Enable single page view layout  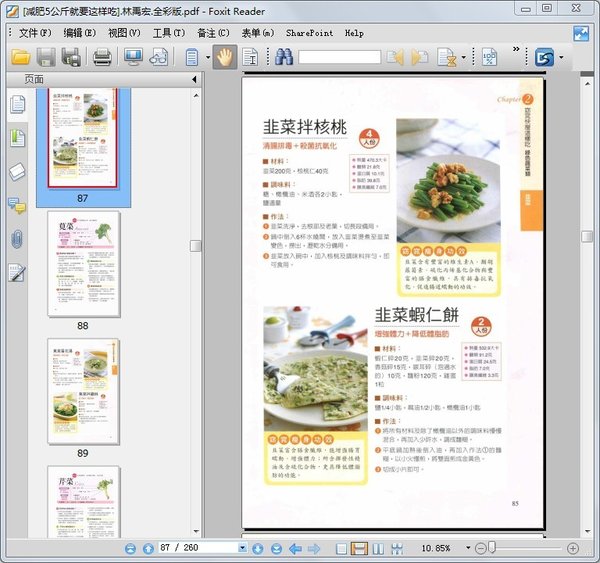pyautogui.click(x=342, y=549)
